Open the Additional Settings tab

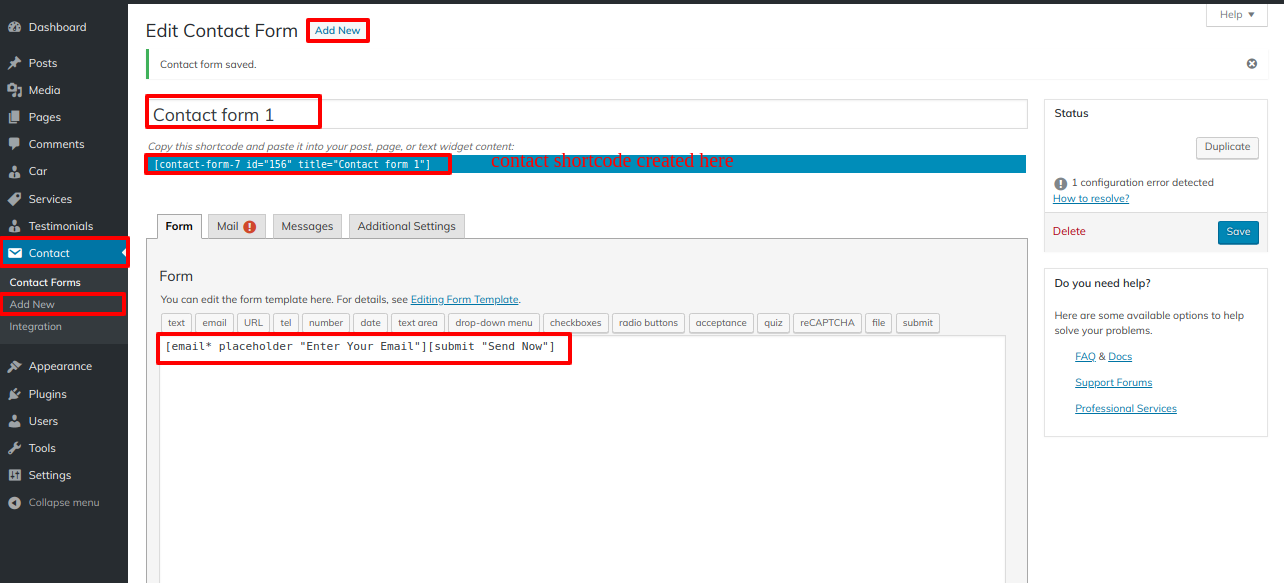[x=406, y=226]
